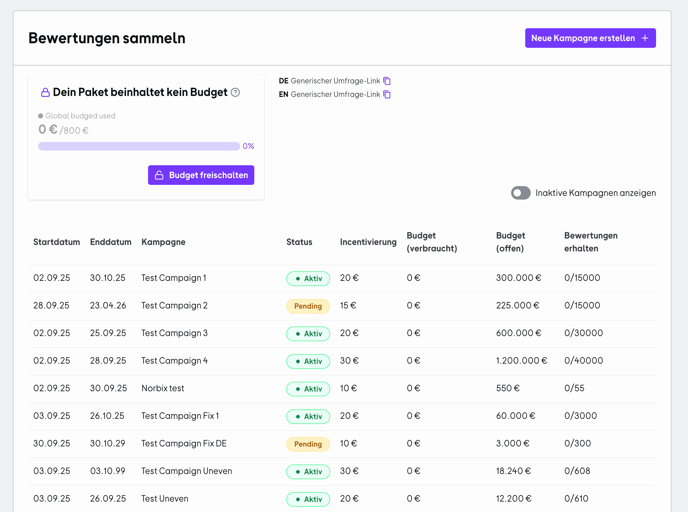Image resolution: width=688 pixels, height=512 pixels.
Task: Click the Incentivierung column header
Action: pos(368,242)
